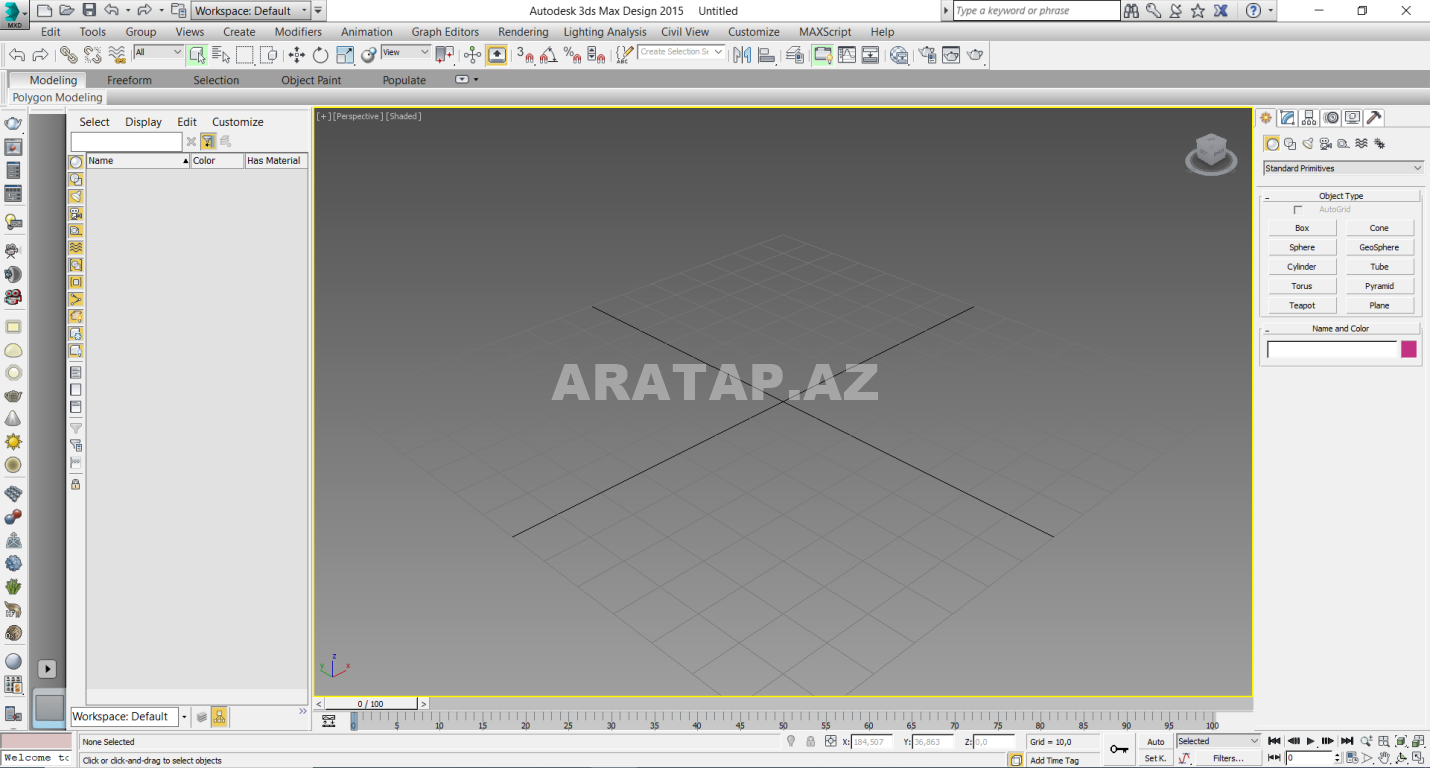The height and width of the screenshot is (768, 1430).
Task: Click the Play Animation button
Action: [1310, 741]
